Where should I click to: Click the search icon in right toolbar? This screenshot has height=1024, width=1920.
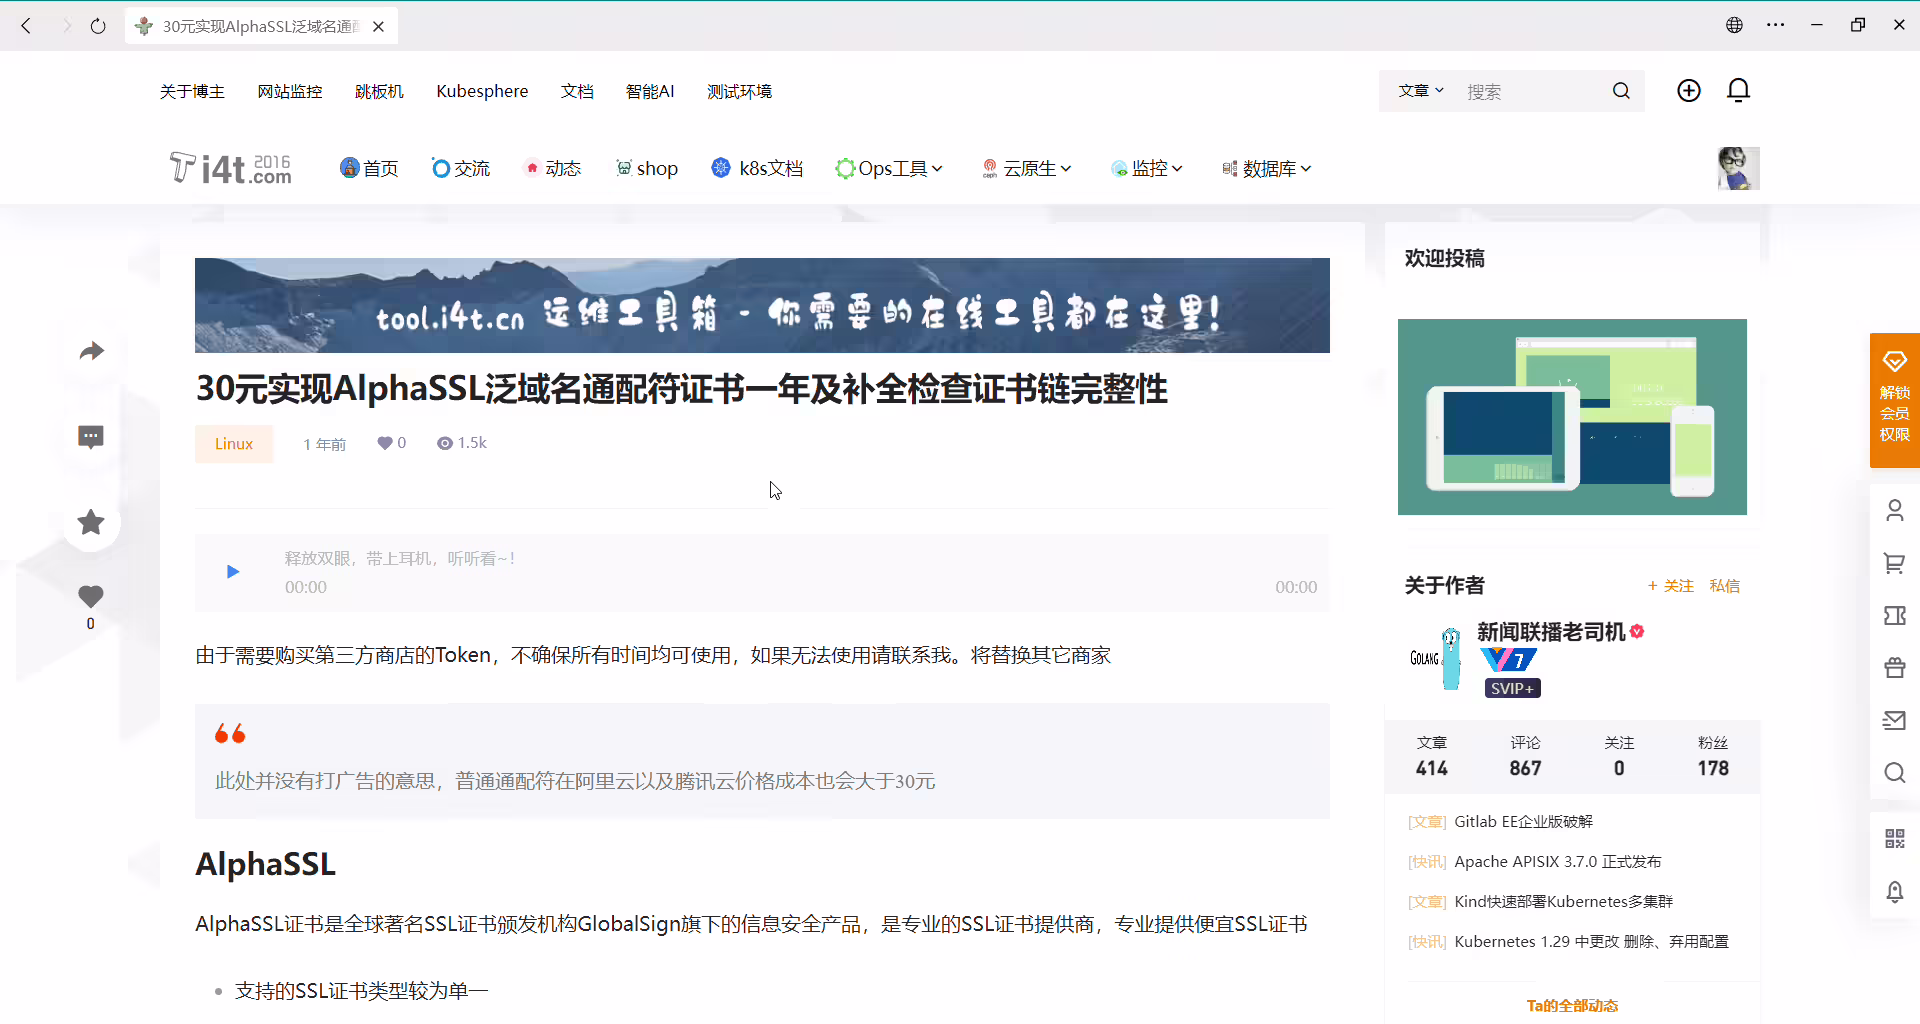click(x=1894, y=773)
